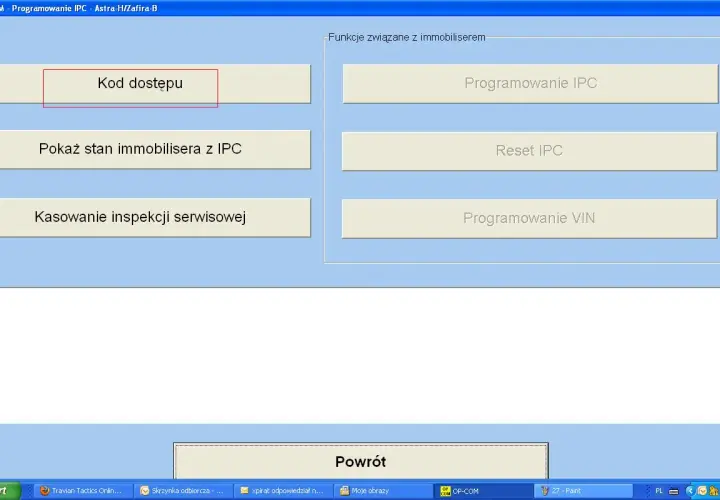
Task: Choose Programowanie VIN button
Action: click(529, 218)
